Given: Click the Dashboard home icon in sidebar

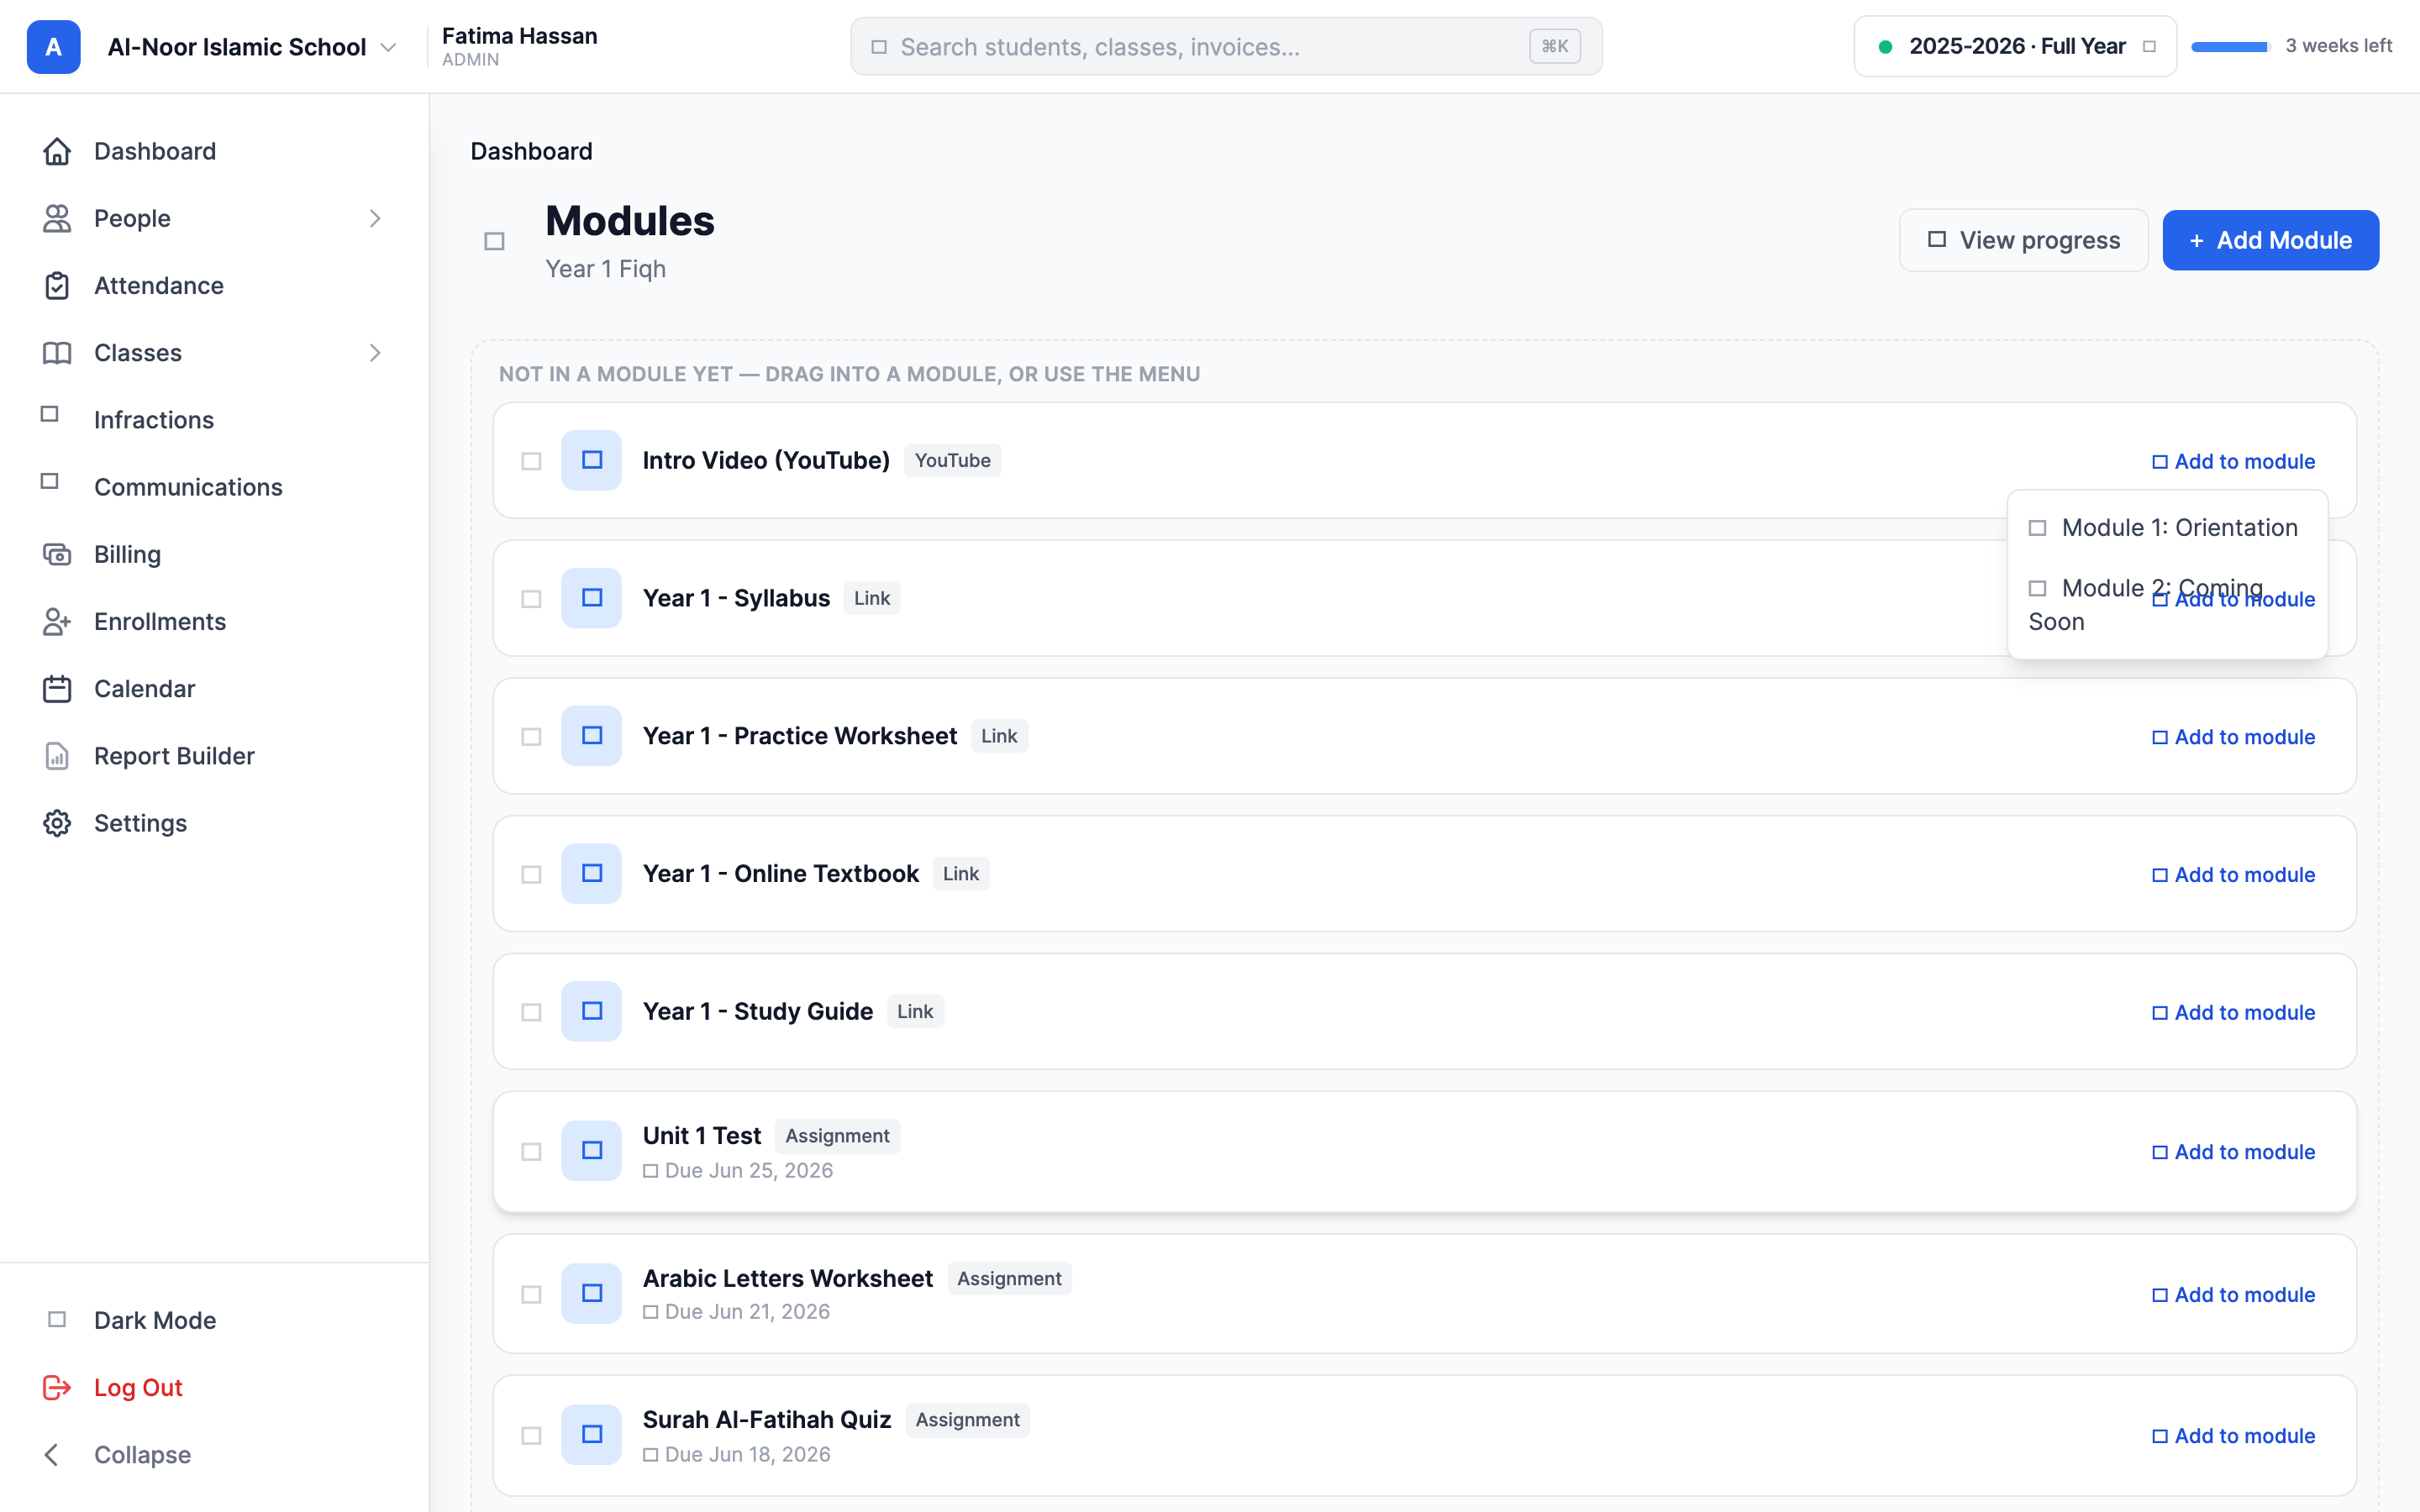Looking at the screenshot, I should click(57, 151).
